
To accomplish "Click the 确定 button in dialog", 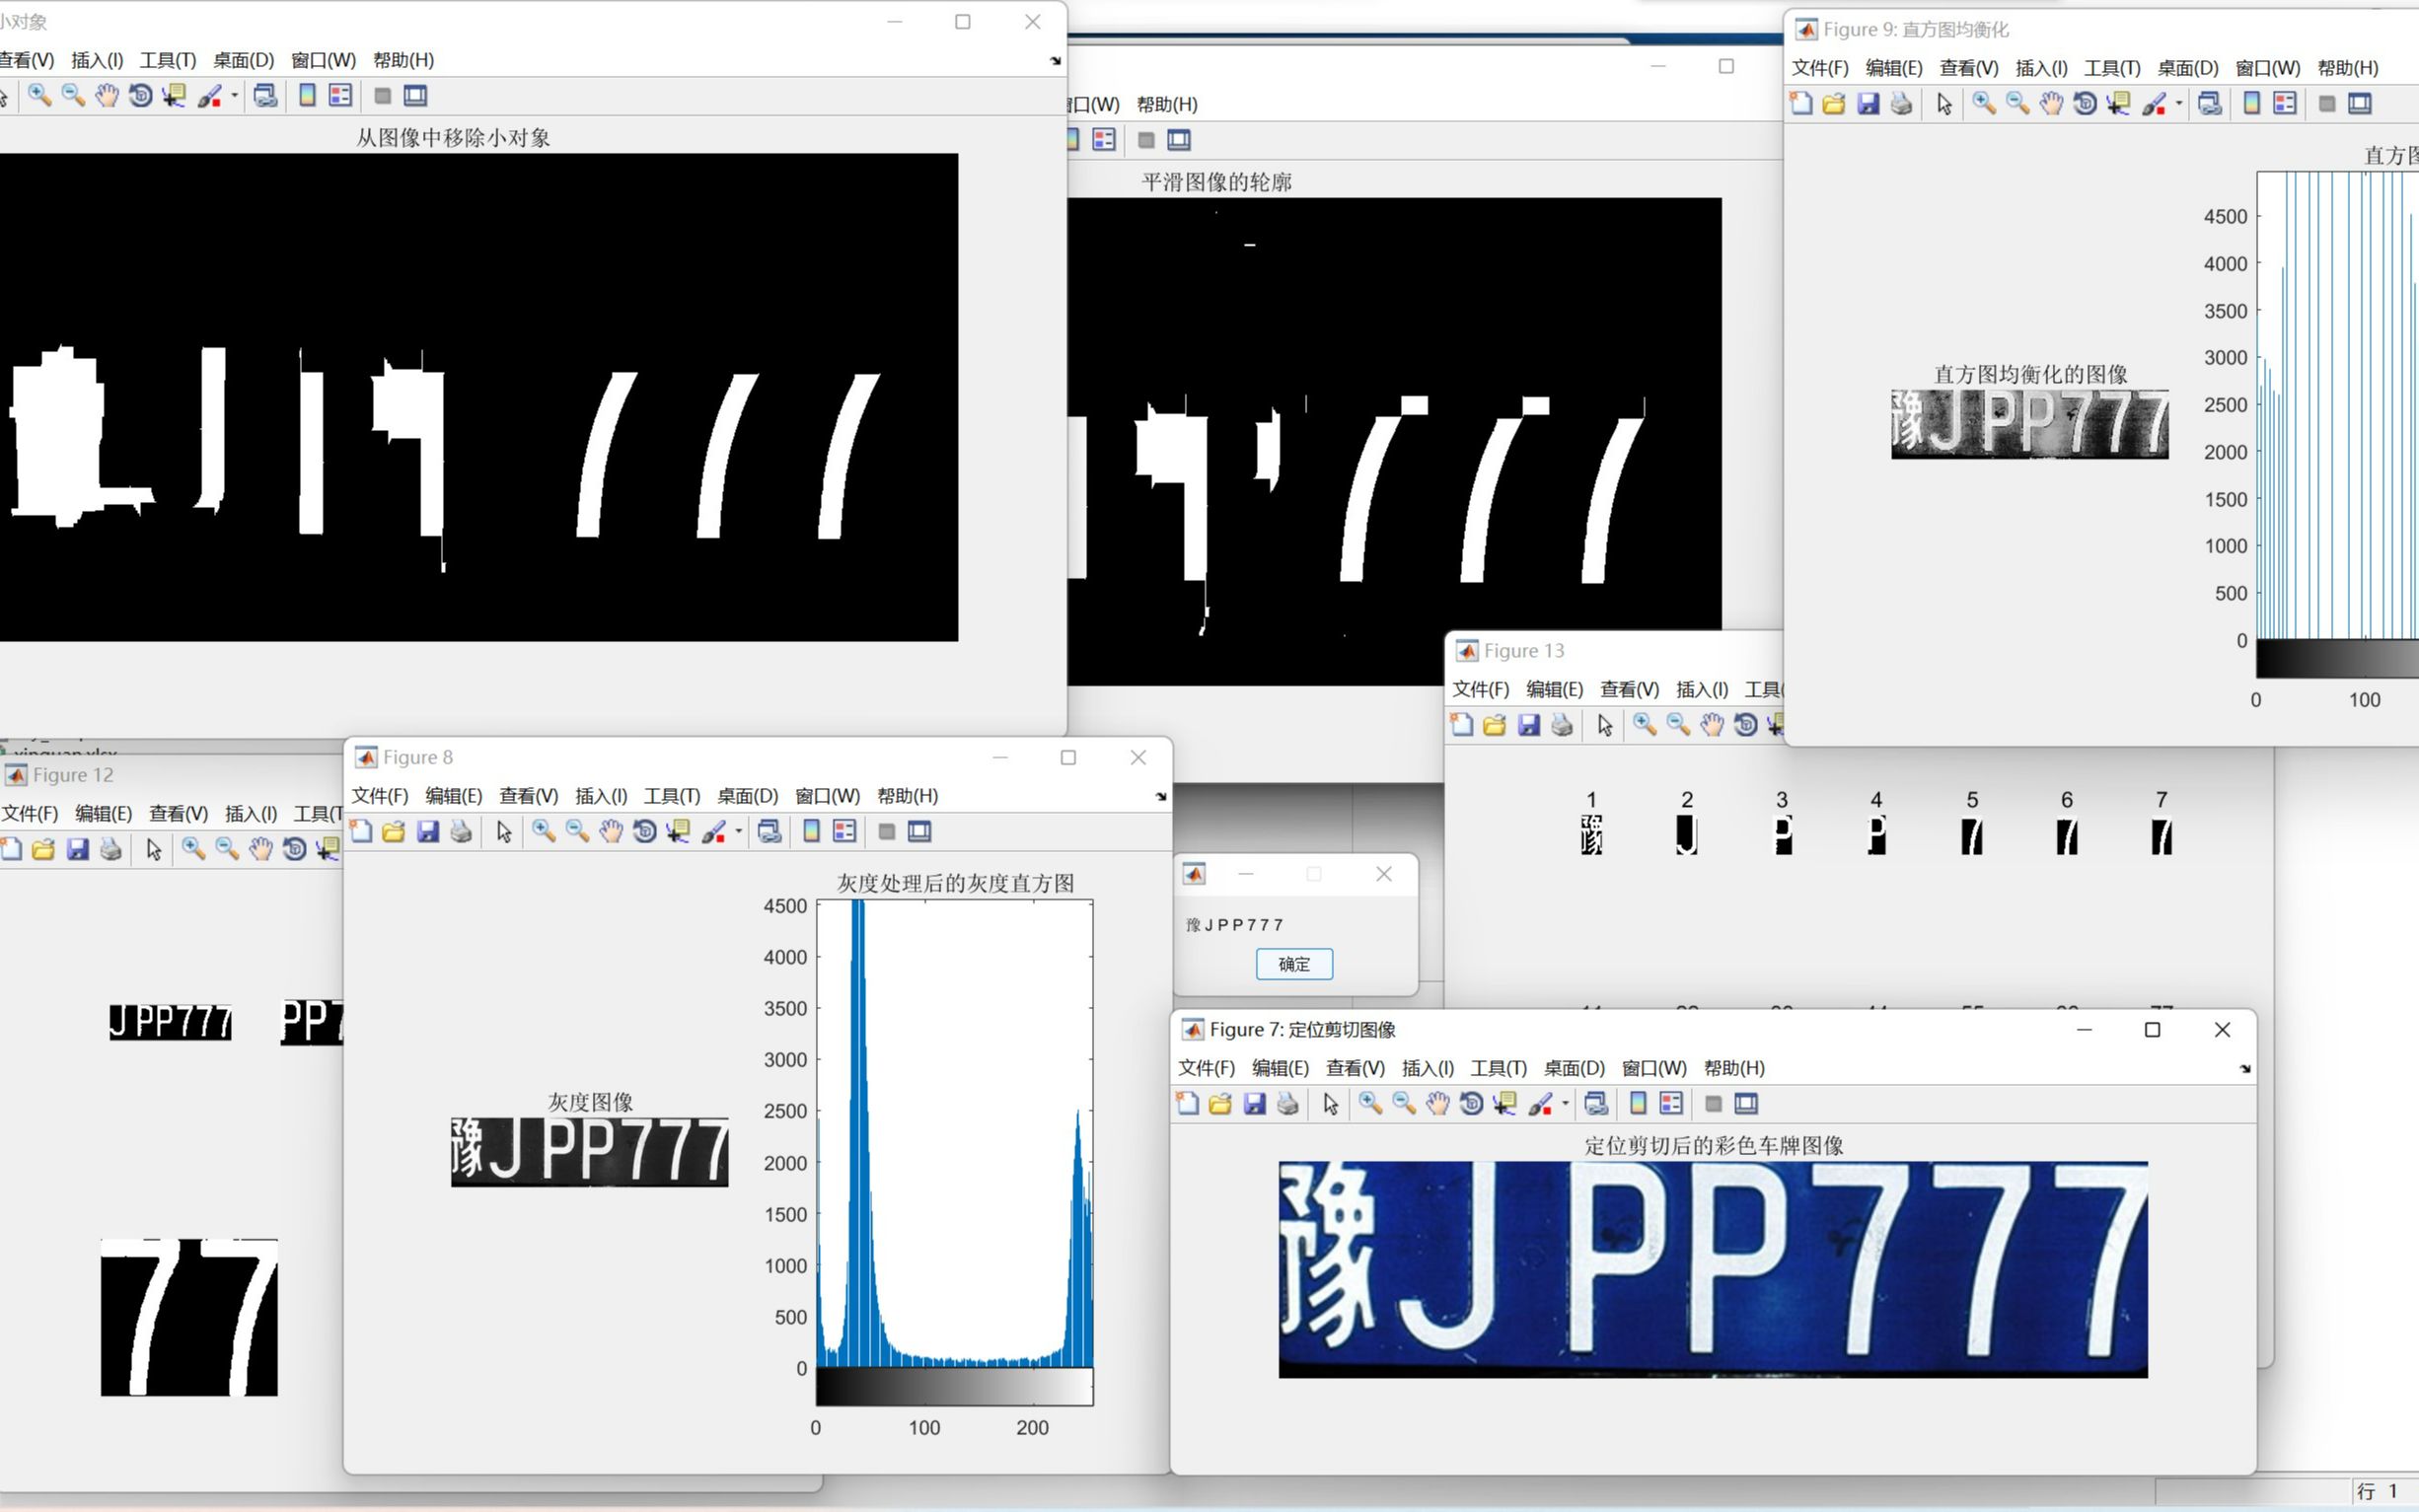I will point(1293,964).
